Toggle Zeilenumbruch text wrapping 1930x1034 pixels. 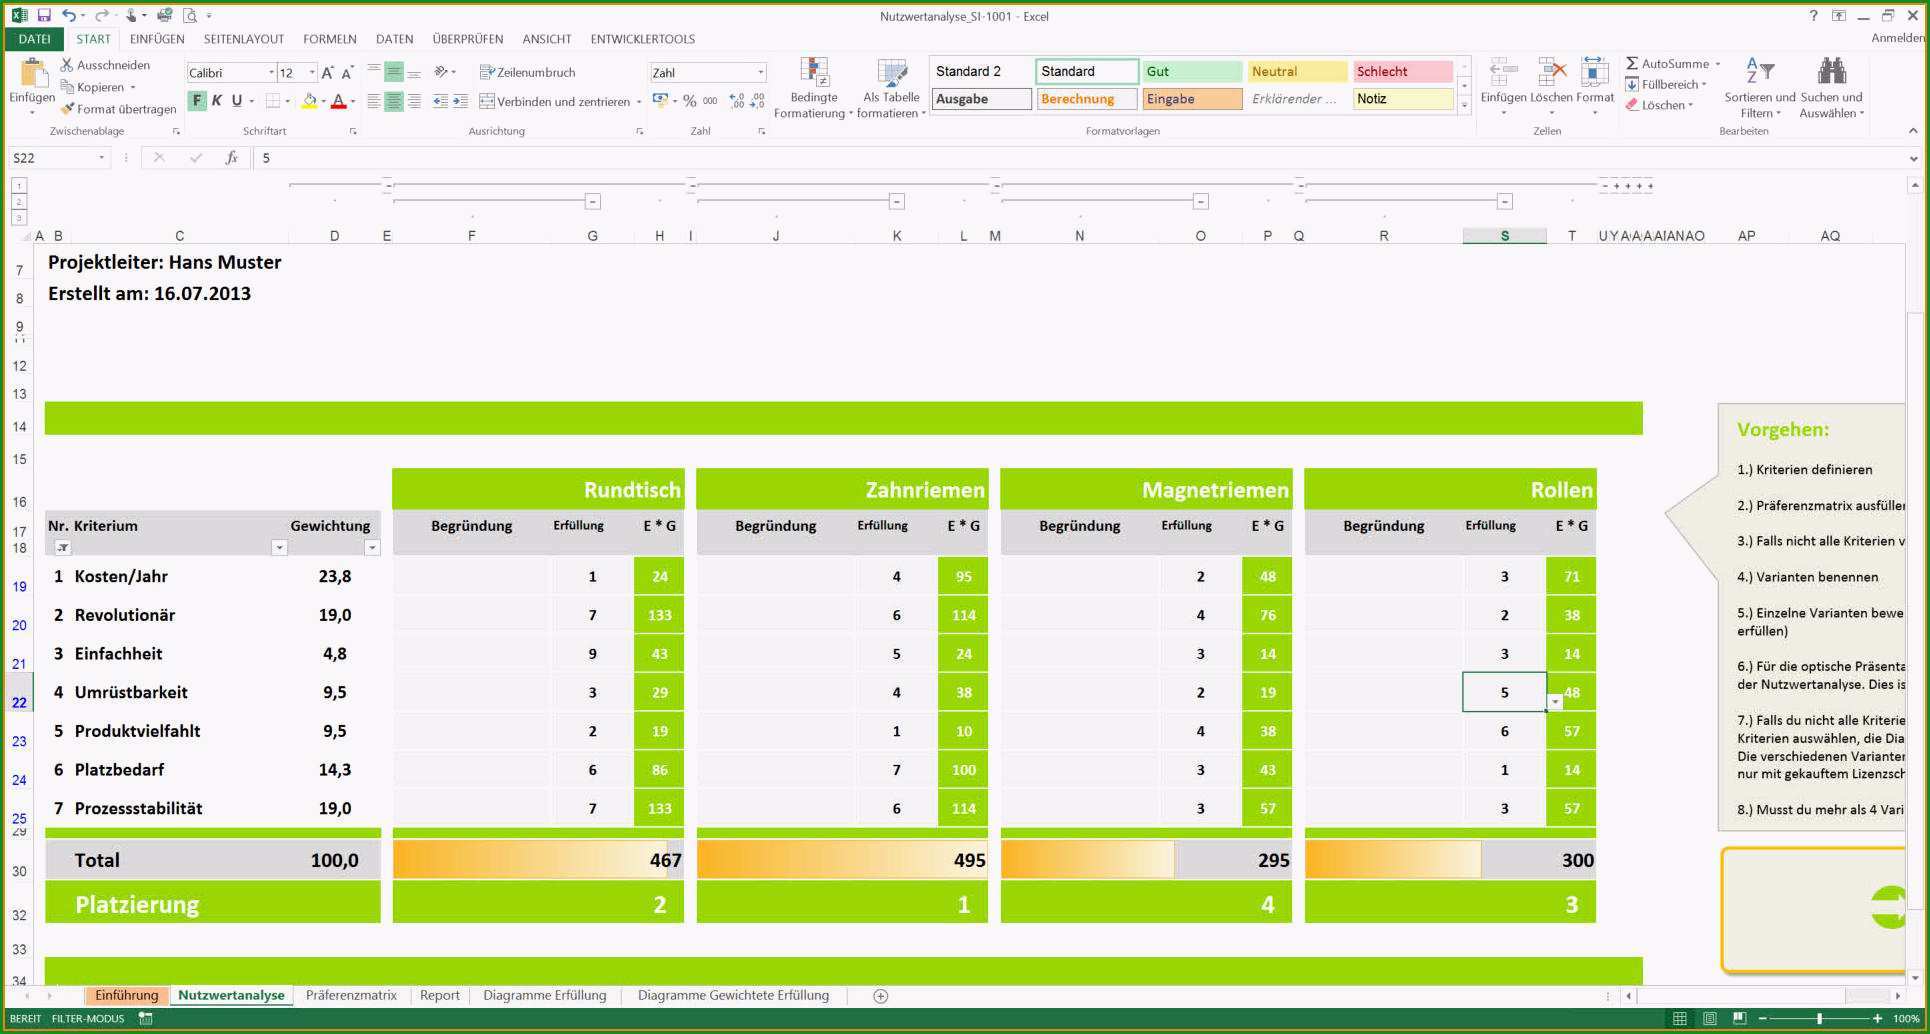pyautogui.click(x=528, y=72)
